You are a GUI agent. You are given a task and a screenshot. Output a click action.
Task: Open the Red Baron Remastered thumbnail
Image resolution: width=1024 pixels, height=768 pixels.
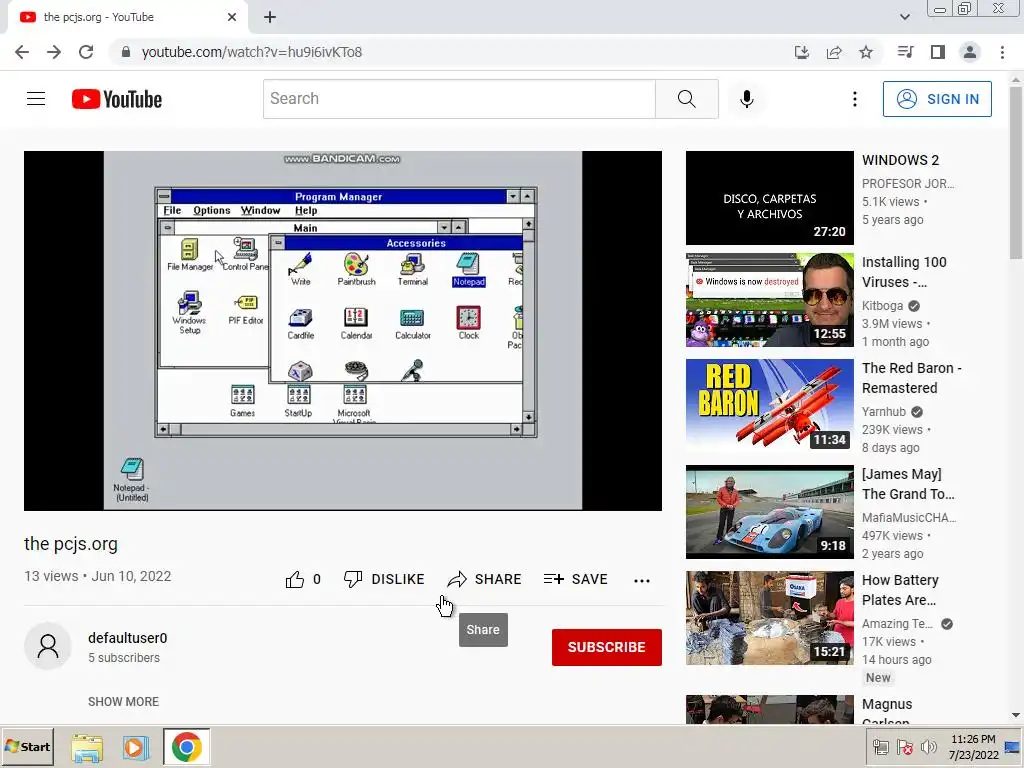(x=769, y=406)
